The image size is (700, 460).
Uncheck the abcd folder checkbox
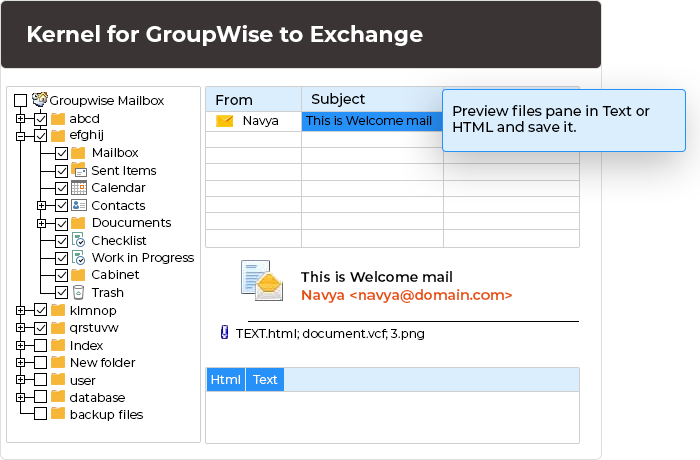coord(41,119)
